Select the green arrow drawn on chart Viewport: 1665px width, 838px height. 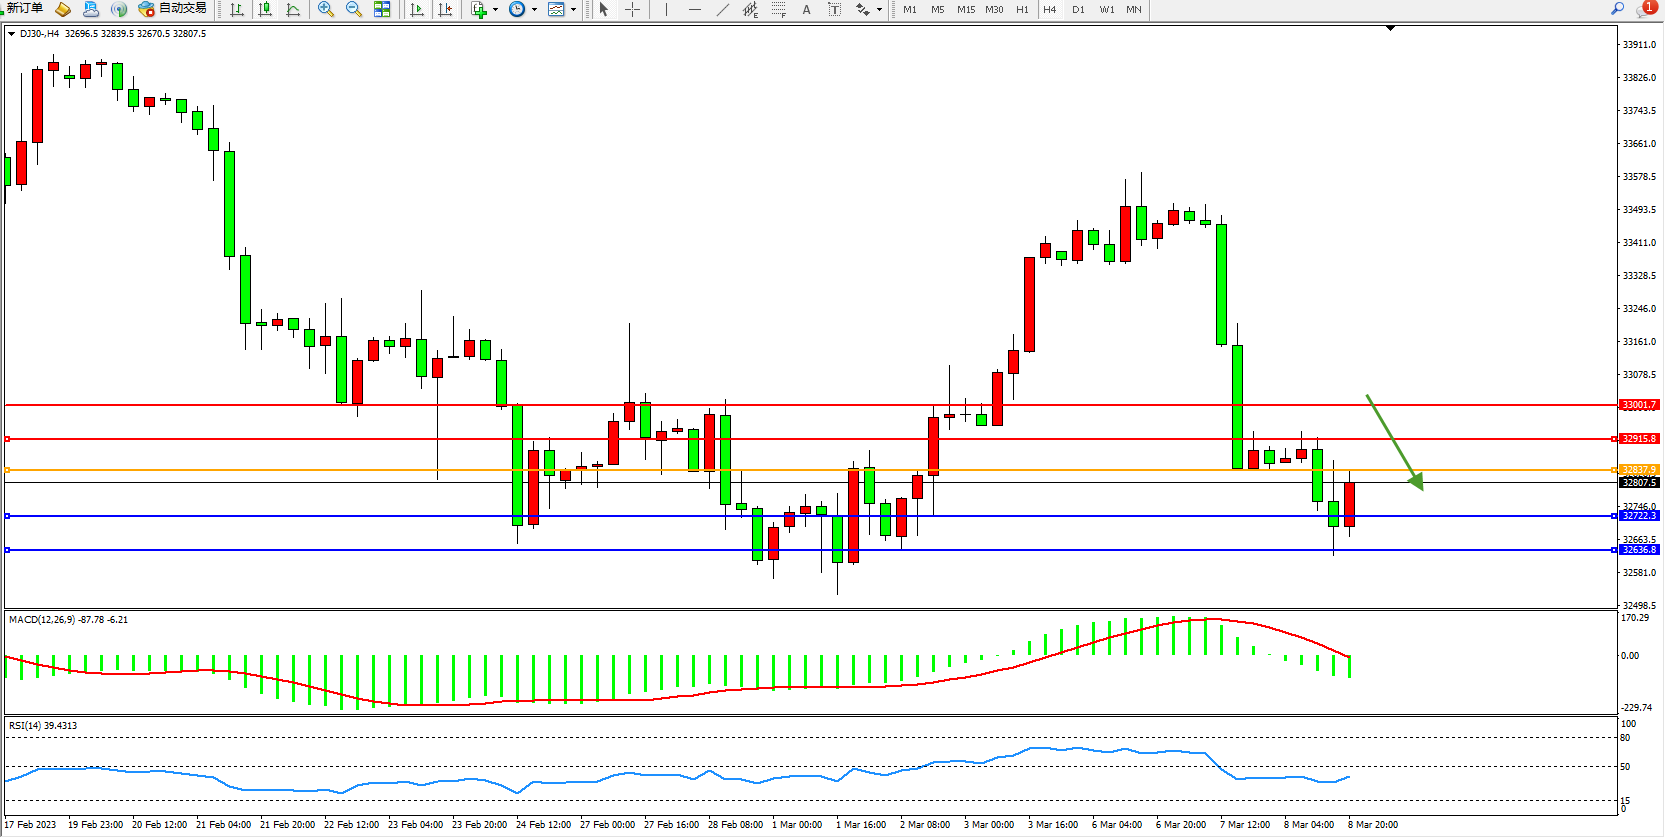tap(1394, 441)
